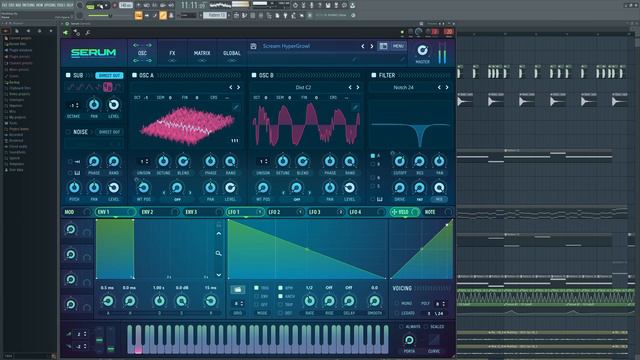Click OSC A 3D wavetable view toggle bars
The width and height of the screenshot is (640, 360).
click(x=235, y=141)
